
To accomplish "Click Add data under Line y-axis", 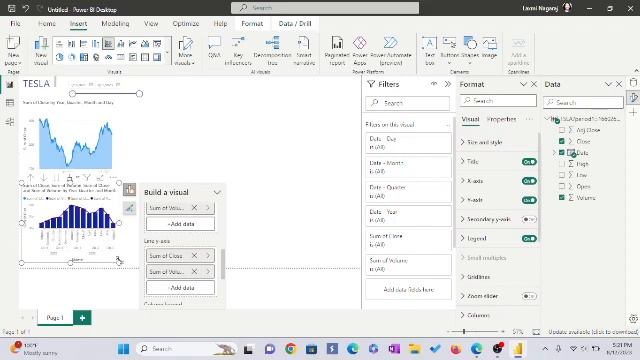I will click(x=180, y=288).
